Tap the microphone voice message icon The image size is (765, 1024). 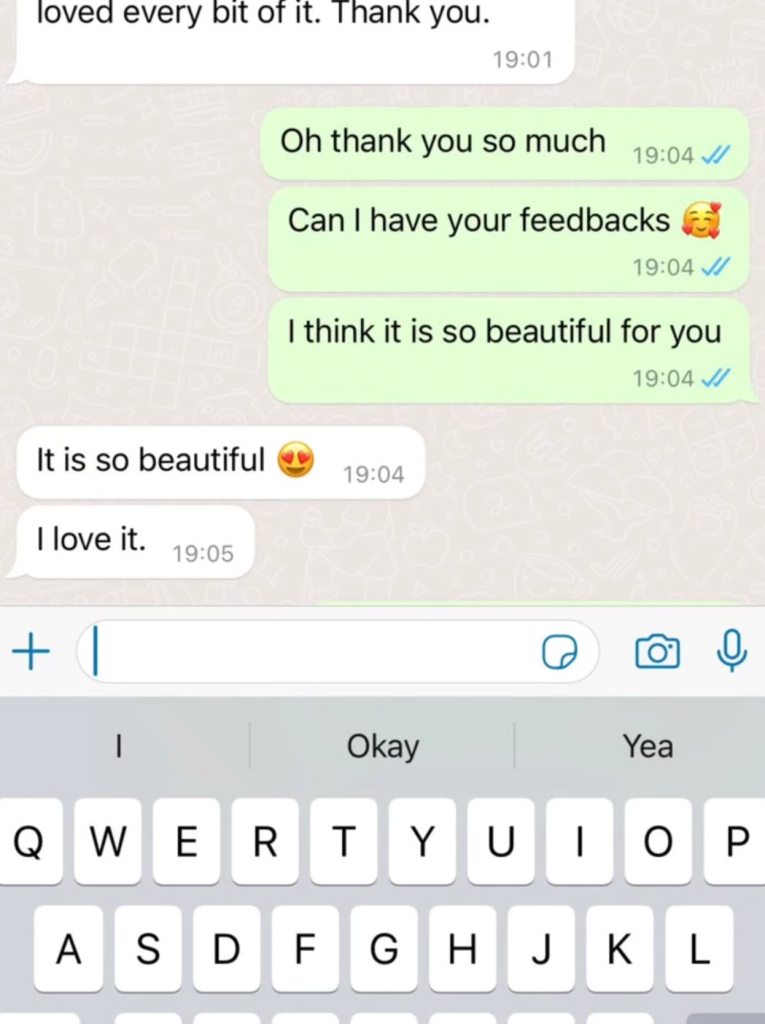[x=732, y=650]
